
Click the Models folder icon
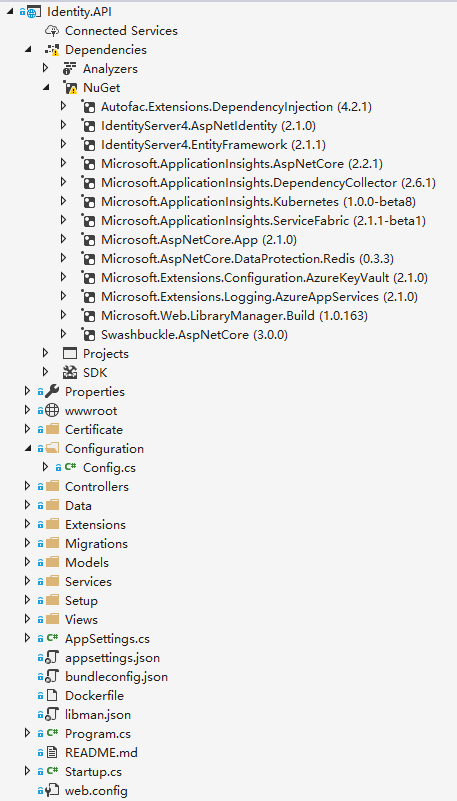pos(52,562)
